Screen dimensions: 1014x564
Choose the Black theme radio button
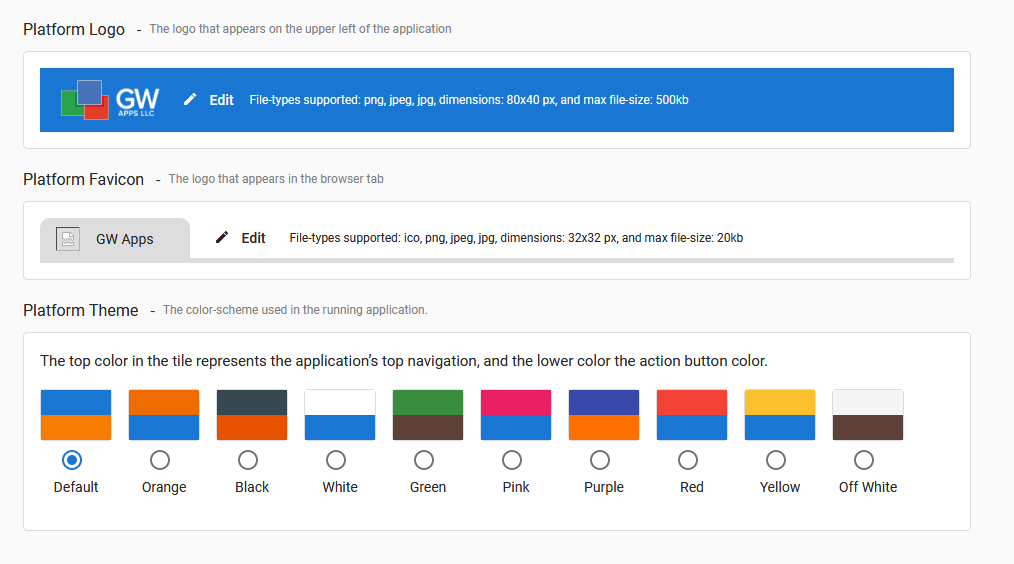coord(248,460)
